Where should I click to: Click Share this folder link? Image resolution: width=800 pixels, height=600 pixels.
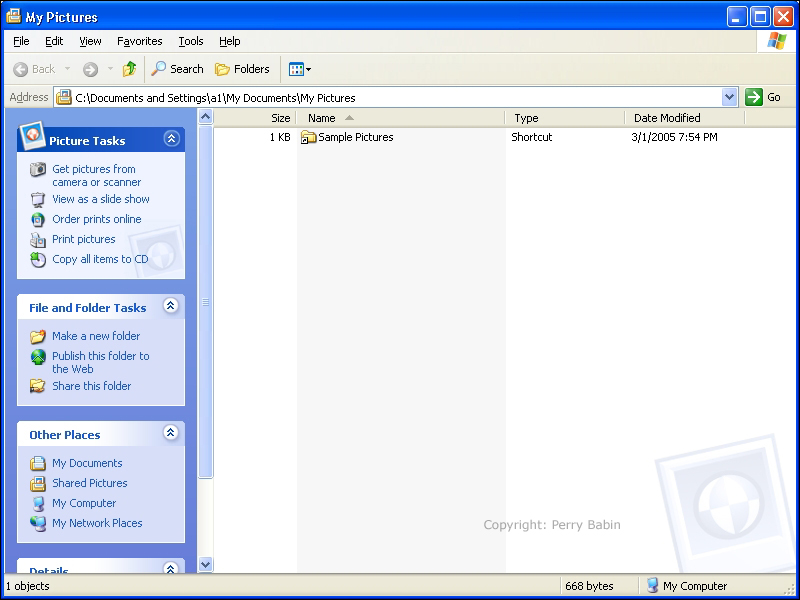(91, 386)
